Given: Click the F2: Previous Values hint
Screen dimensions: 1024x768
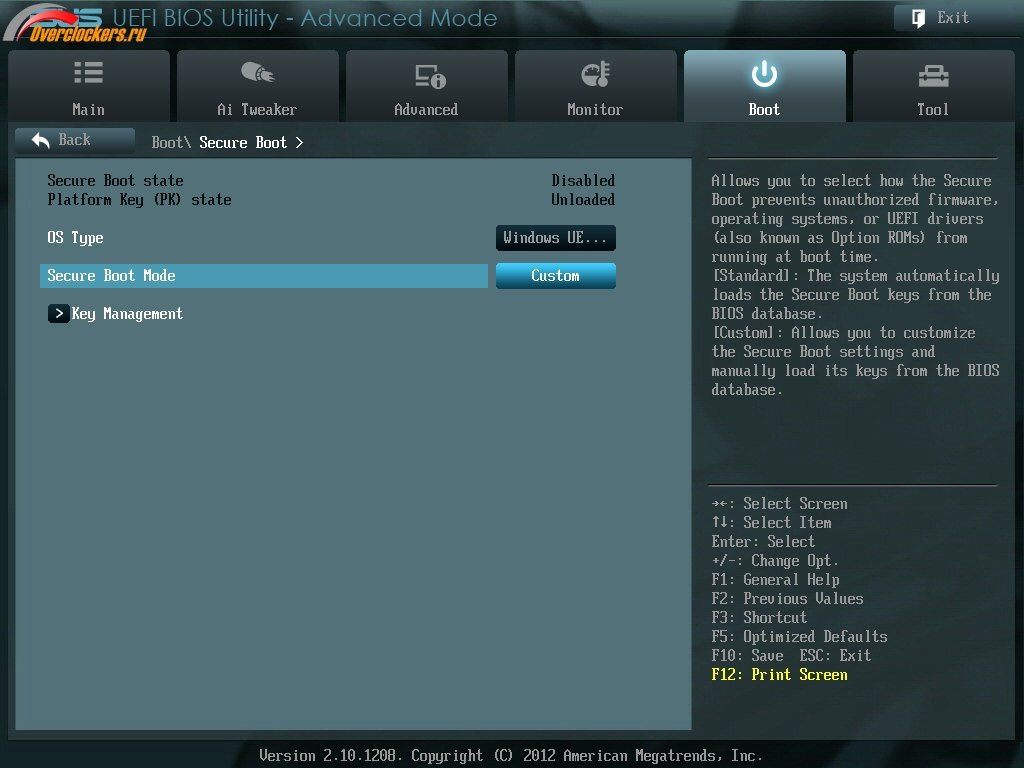Looking at the screenshot, I should [x=787, y=599].
